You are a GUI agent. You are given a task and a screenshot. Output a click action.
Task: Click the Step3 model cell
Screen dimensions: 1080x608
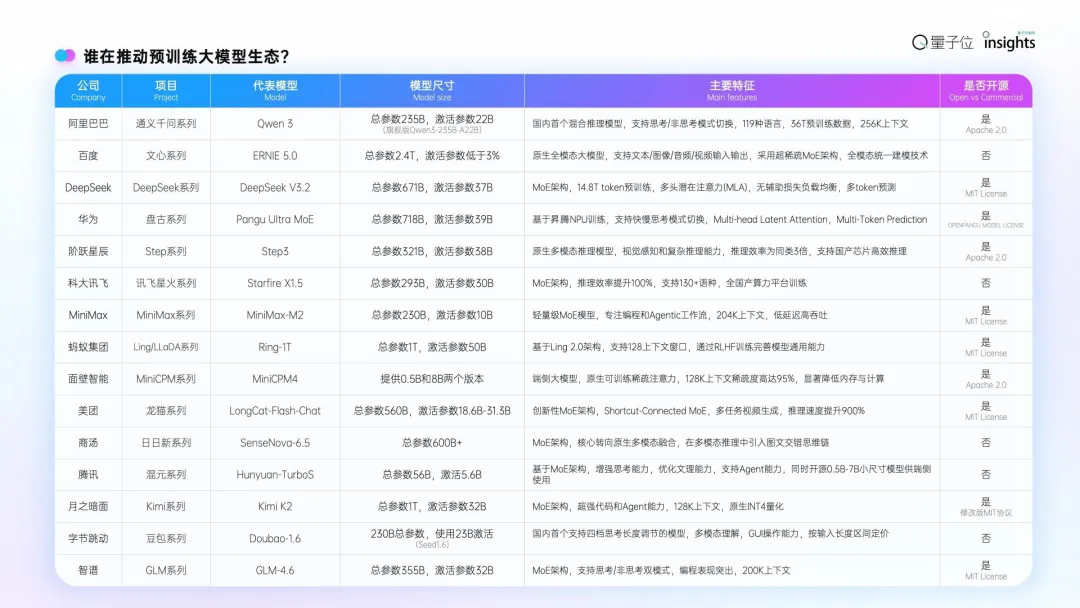click(x=275, y=251)
